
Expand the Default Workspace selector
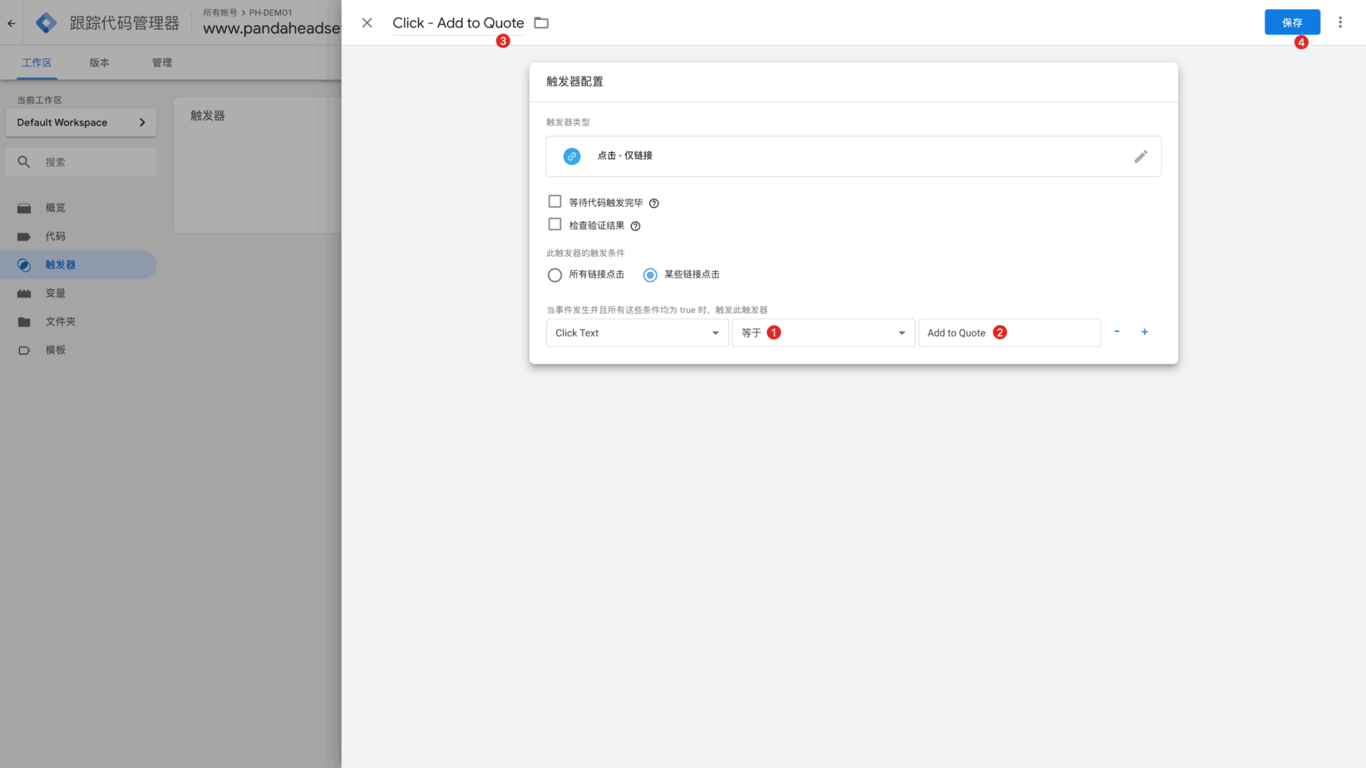81,122
